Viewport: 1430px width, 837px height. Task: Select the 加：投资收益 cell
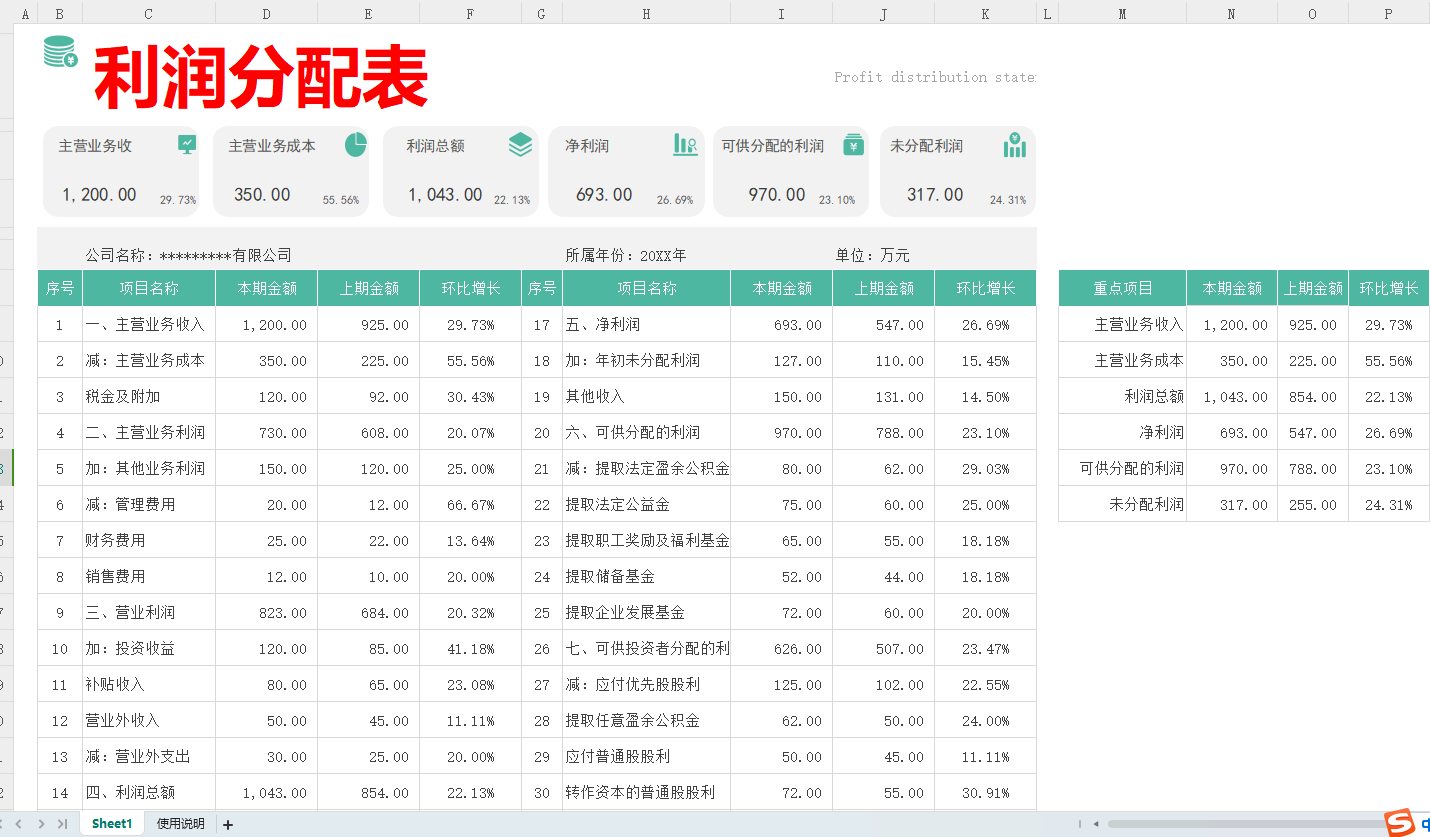coord(149,649)
